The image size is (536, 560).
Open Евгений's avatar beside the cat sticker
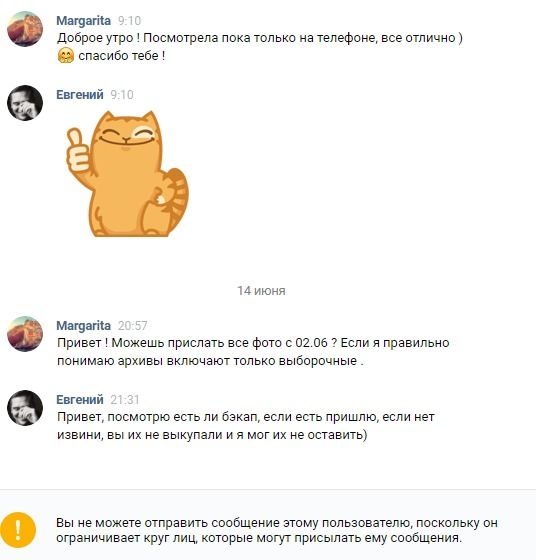[x=25, y=103]
